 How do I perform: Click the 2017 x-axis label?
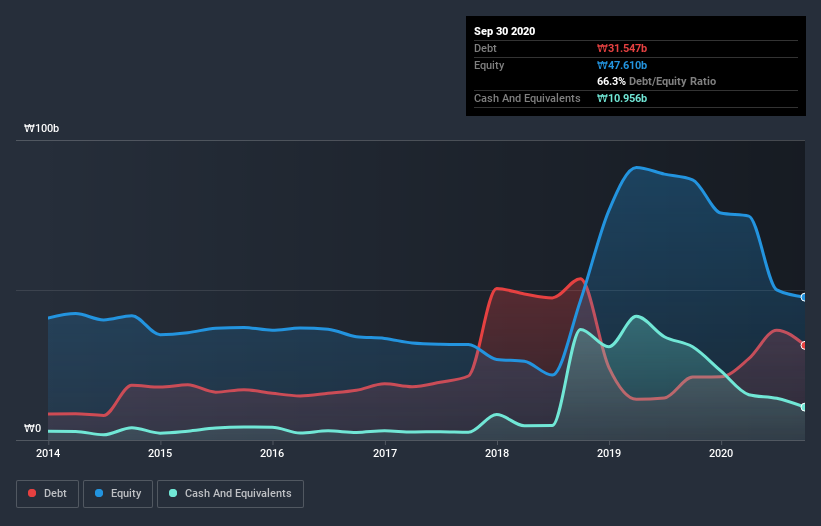tap(385, 453)
